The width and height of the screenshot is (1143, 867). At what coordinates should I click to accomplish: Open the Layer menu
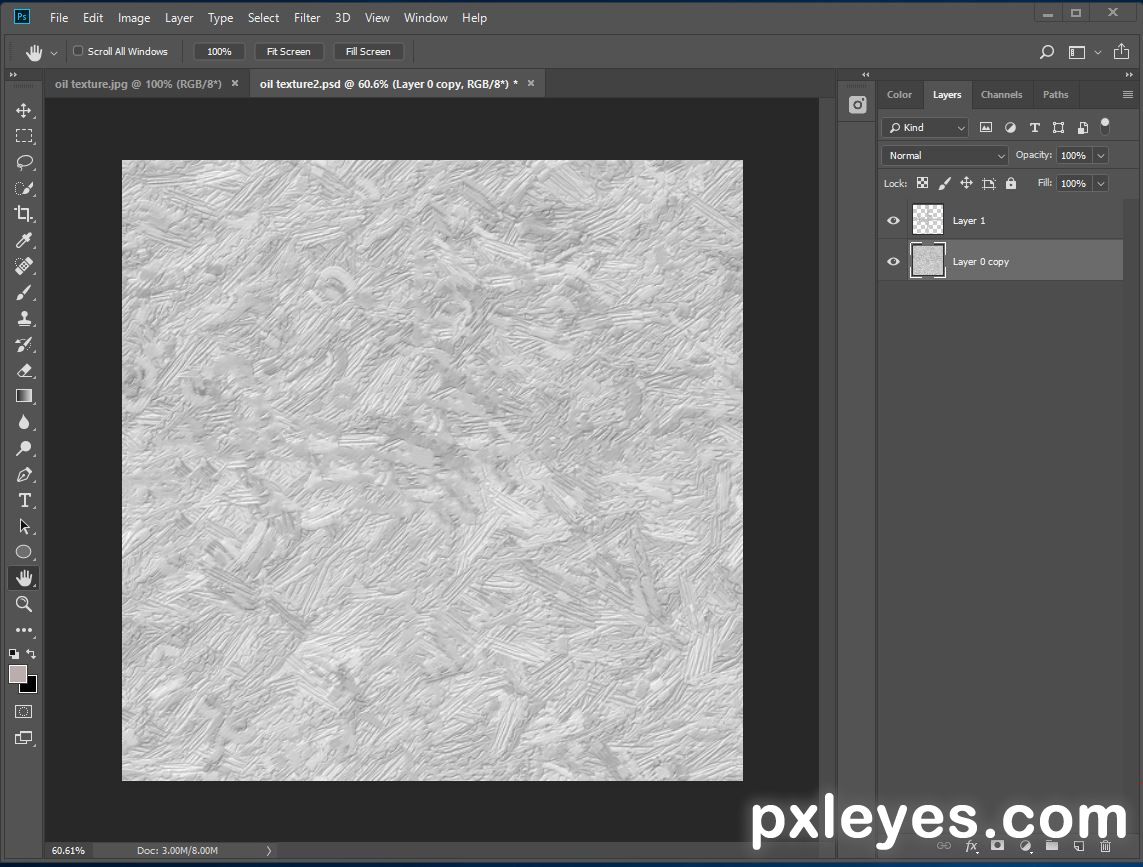coord(179,18)
